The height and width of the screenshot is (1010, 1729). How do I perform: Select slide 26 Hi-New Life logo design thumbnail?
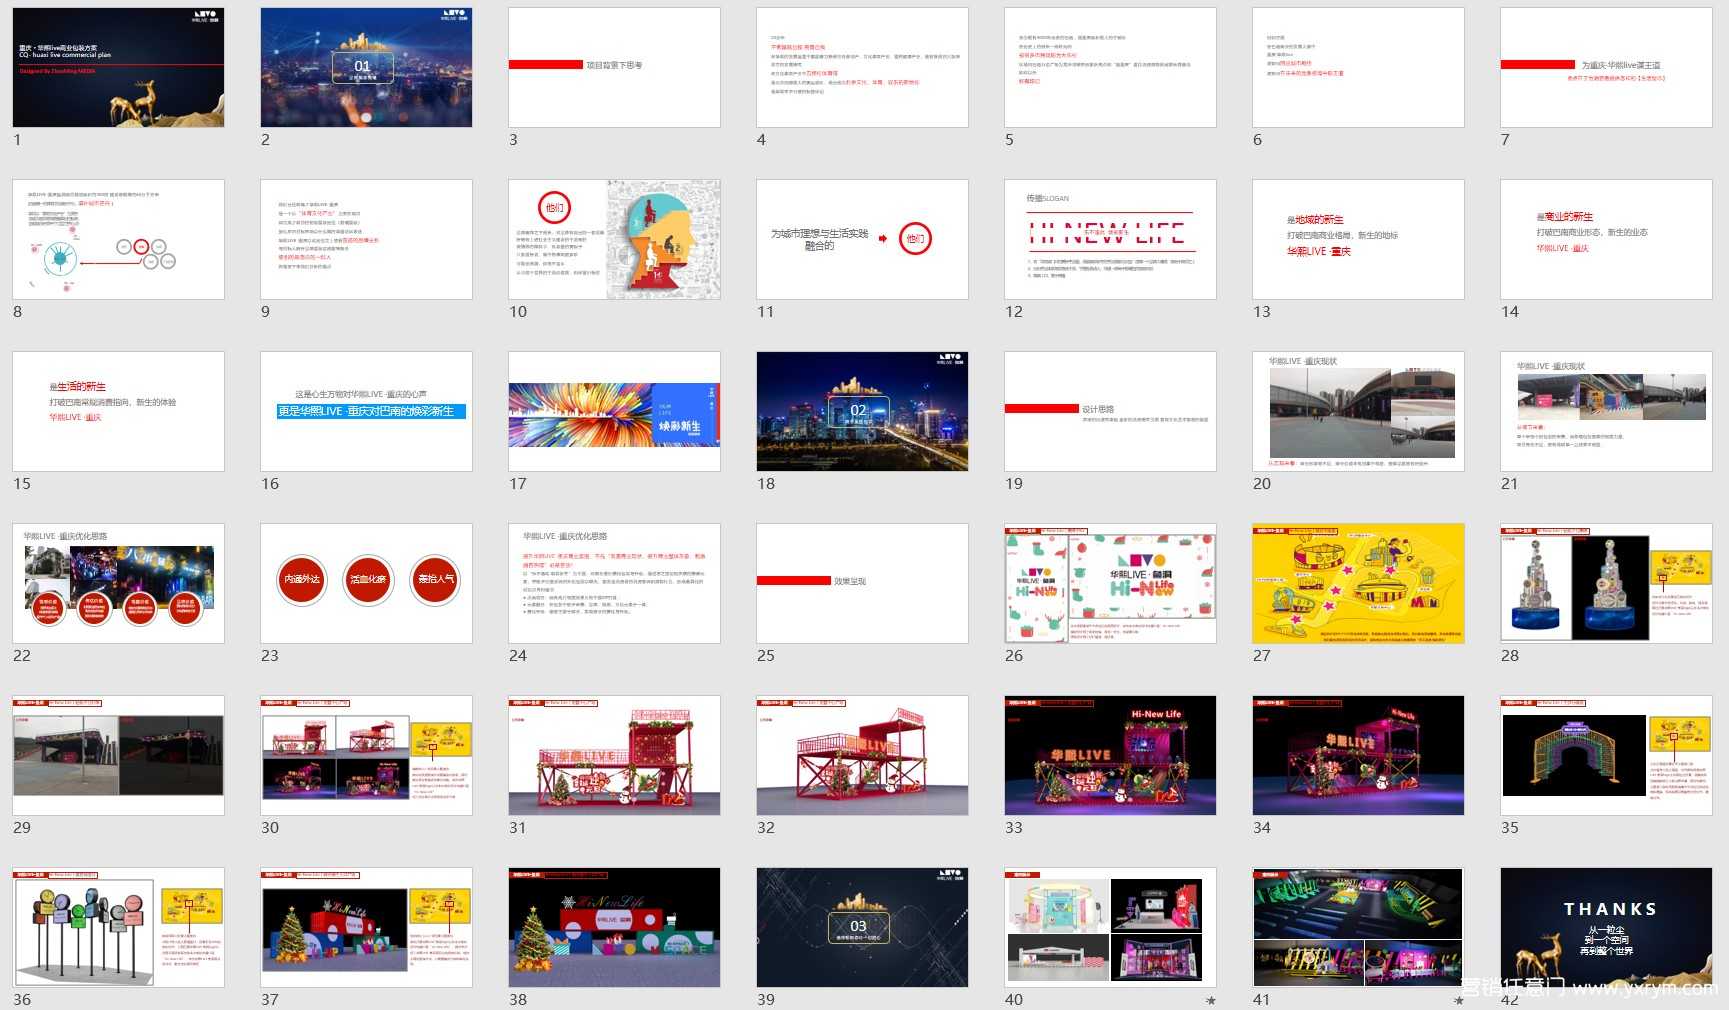[1110, 583]
